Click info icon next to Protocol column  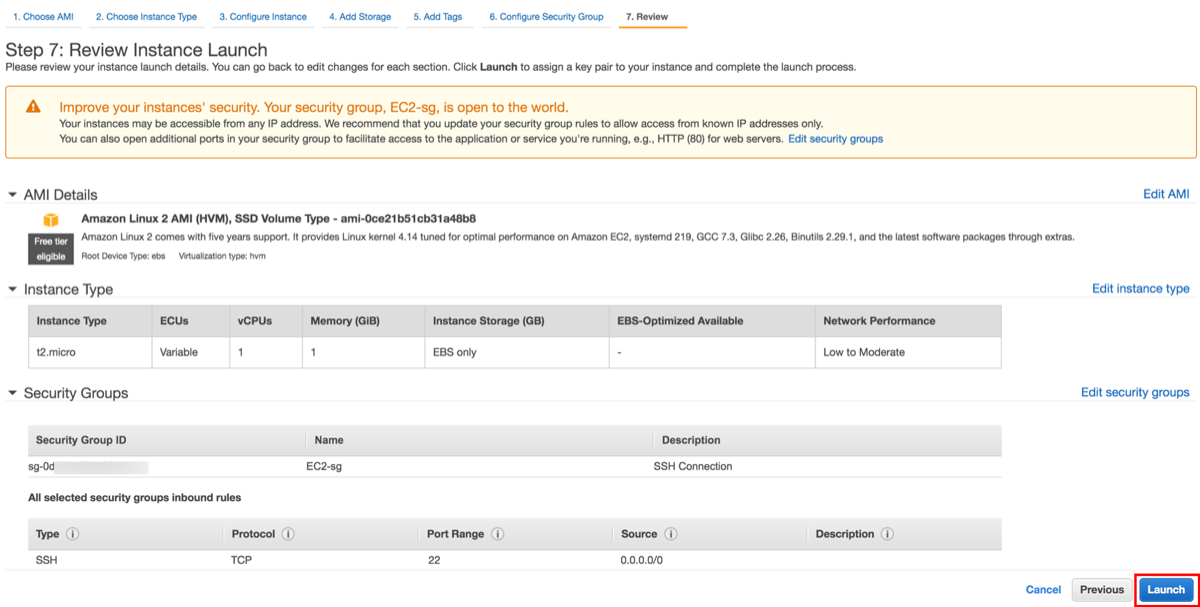point(288,534)
